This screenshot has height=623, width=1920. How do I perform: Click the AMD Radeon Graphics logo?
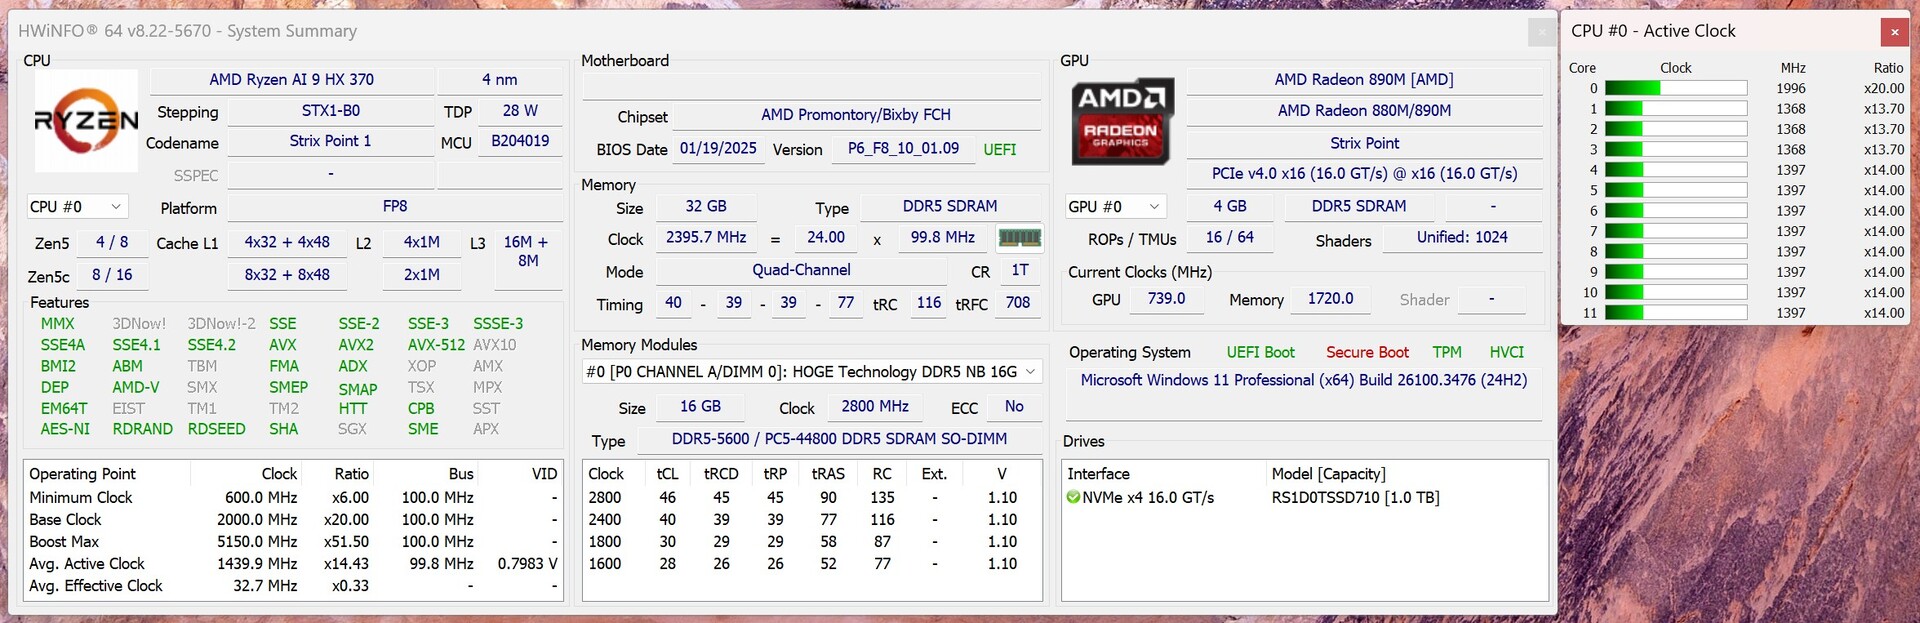pyautogui.click(x=1122, y=121)
